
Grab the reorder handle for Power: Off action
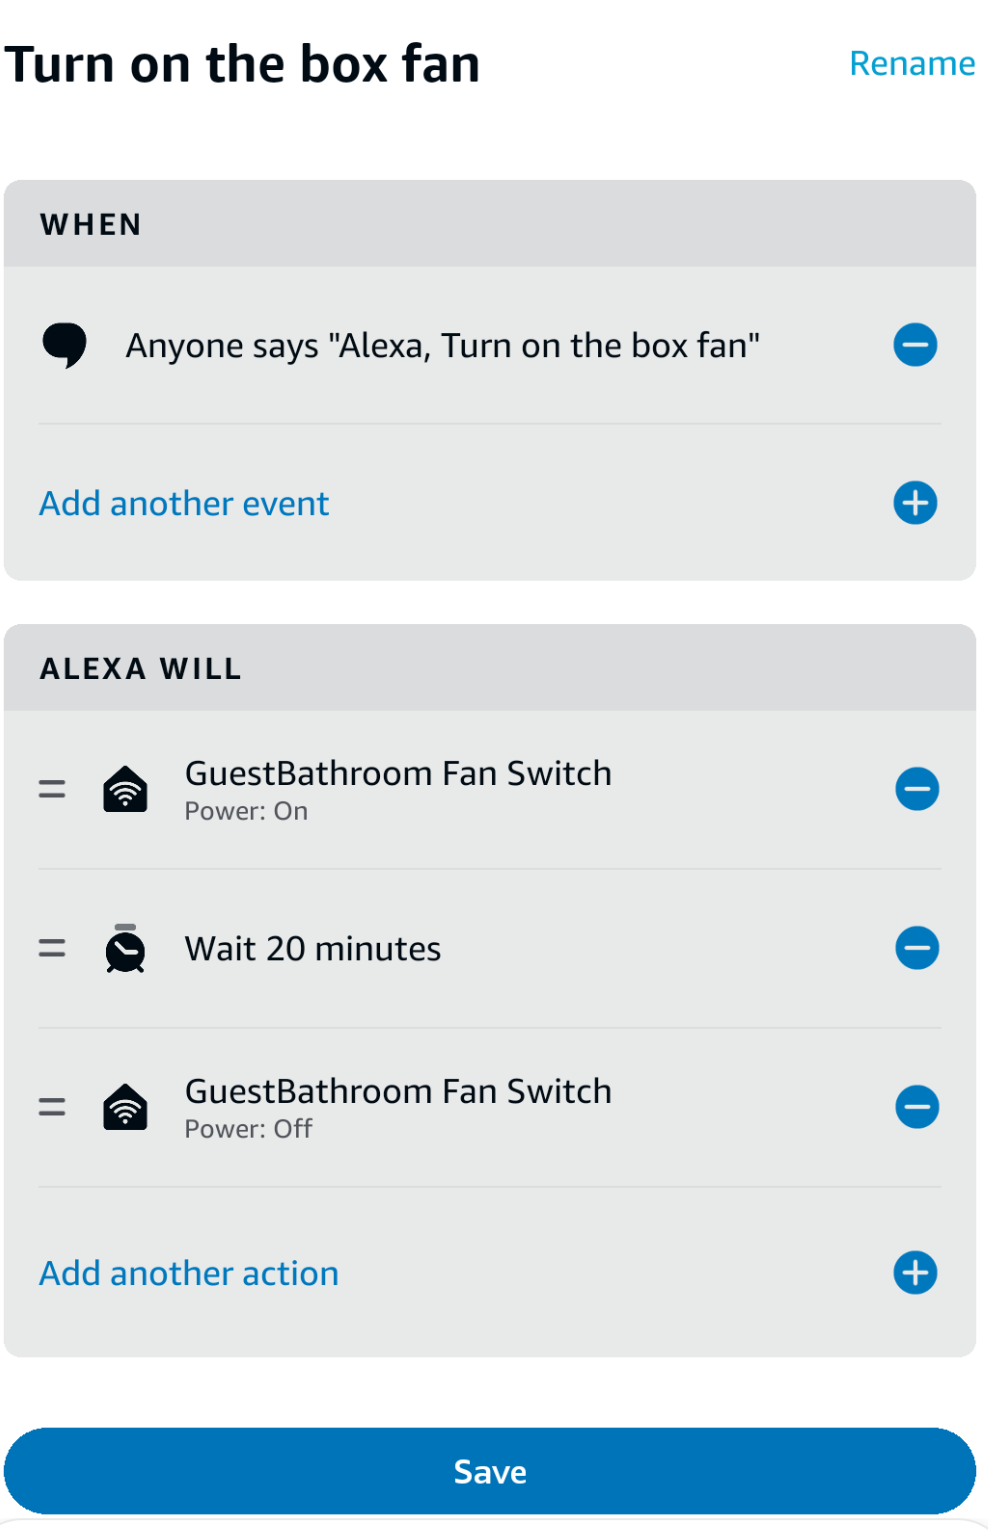pyautogui.click(x=52, y=1107)
